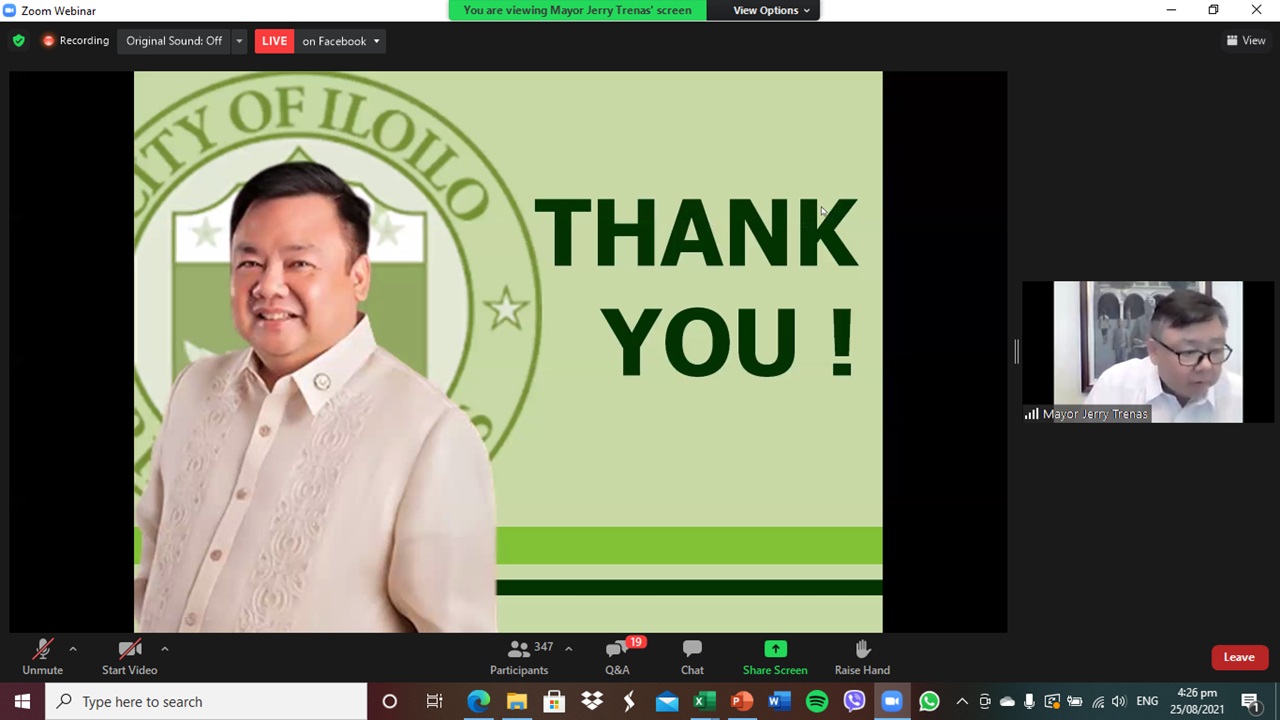
Task: Expand the View Options dropdown
Action: point(771,10)
